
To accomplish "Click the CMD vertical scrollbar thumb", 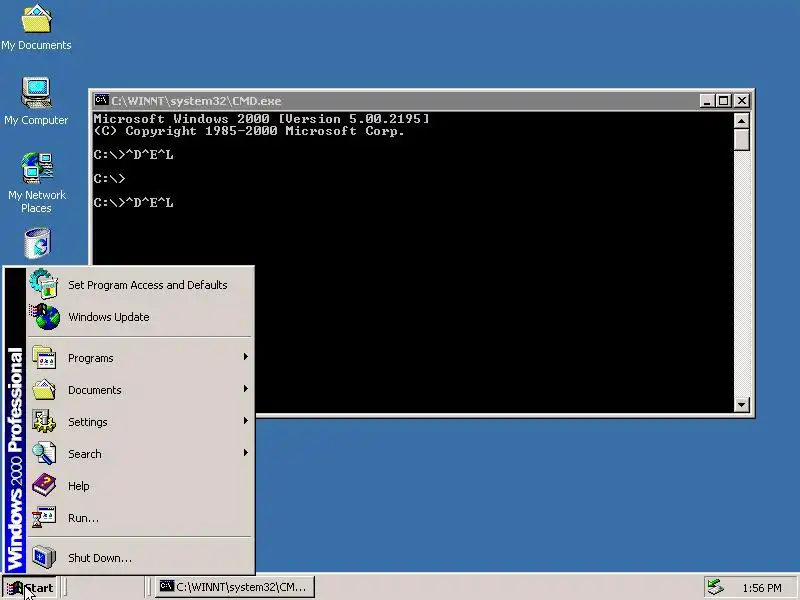I will tap(741, 139).
